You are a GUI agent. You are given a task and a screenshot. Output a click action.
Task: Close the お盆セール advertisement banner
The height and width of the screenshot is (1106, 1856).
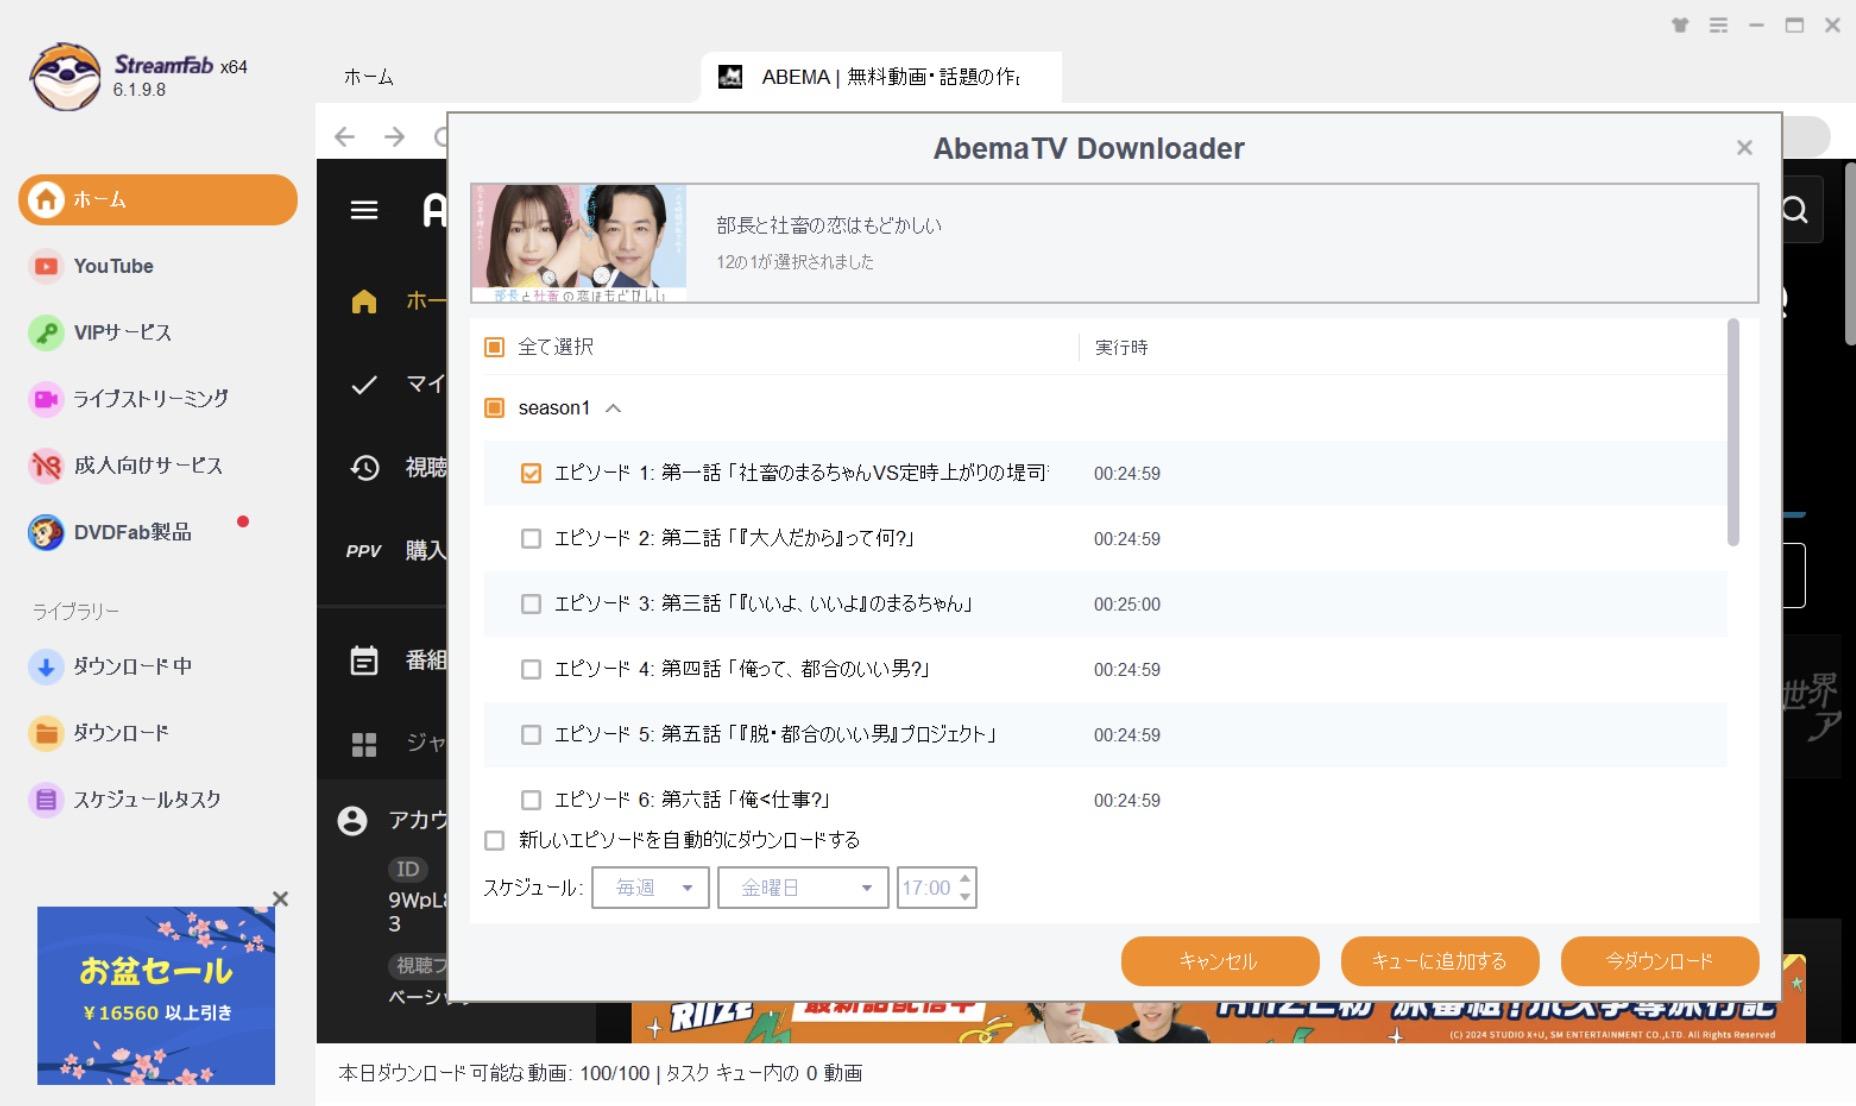280,899
